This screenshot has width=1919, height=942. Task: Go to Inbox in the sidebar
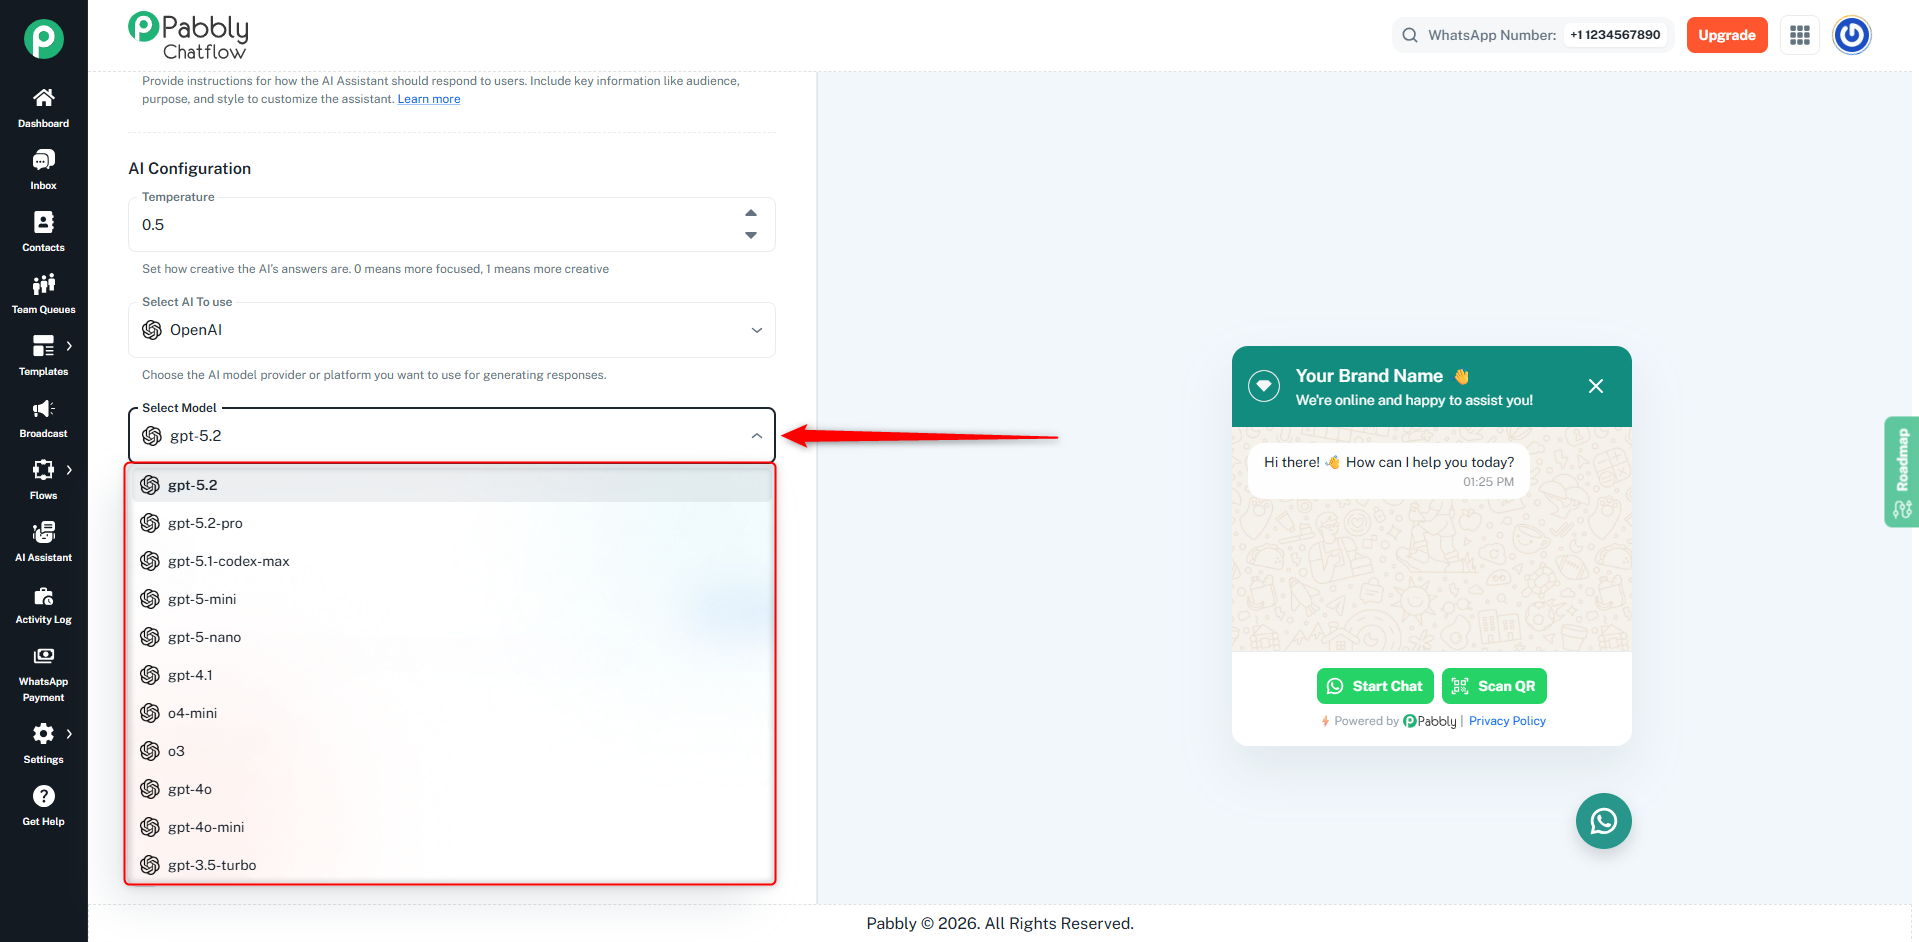point(43,169)
